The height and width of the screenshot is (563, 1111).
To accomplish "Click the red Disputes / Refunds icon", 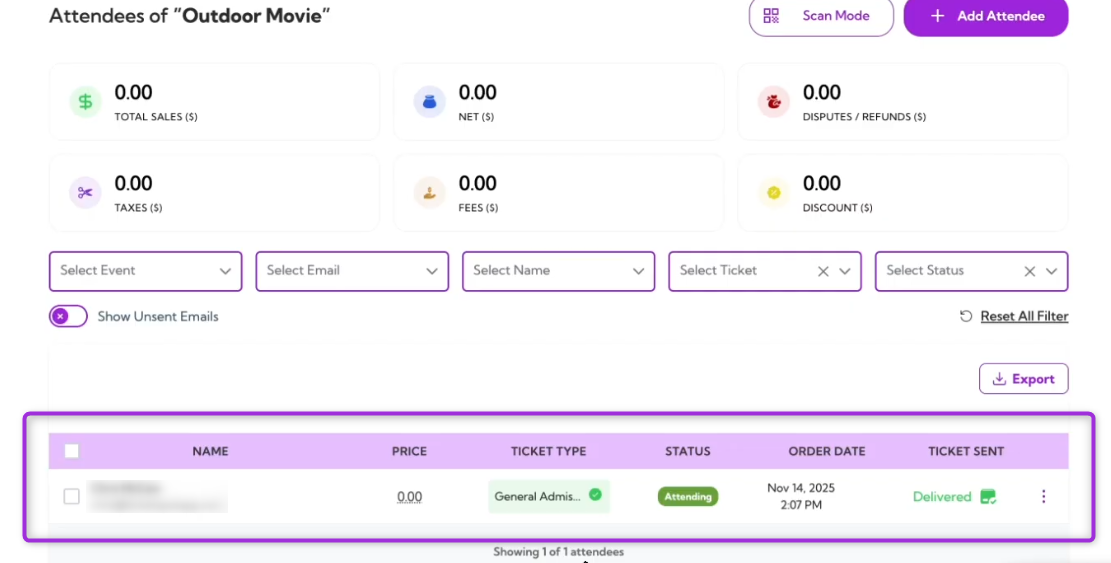I will (x=774, y=102).
